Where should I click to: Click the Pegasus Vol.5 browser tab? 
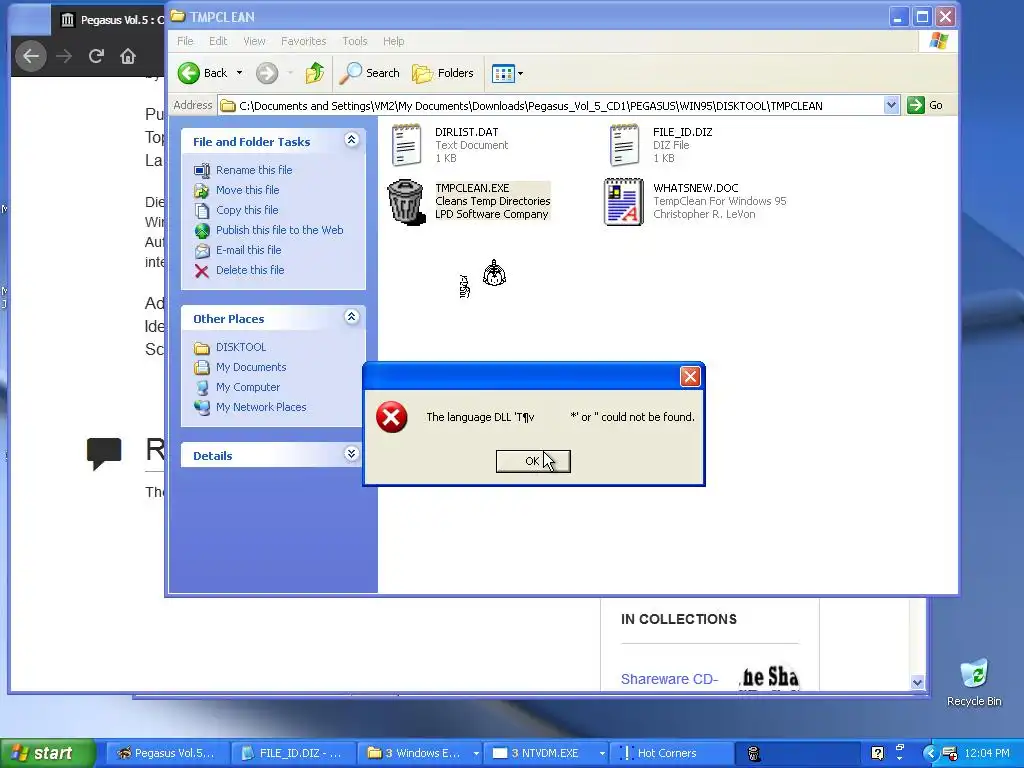coord(110,20)
